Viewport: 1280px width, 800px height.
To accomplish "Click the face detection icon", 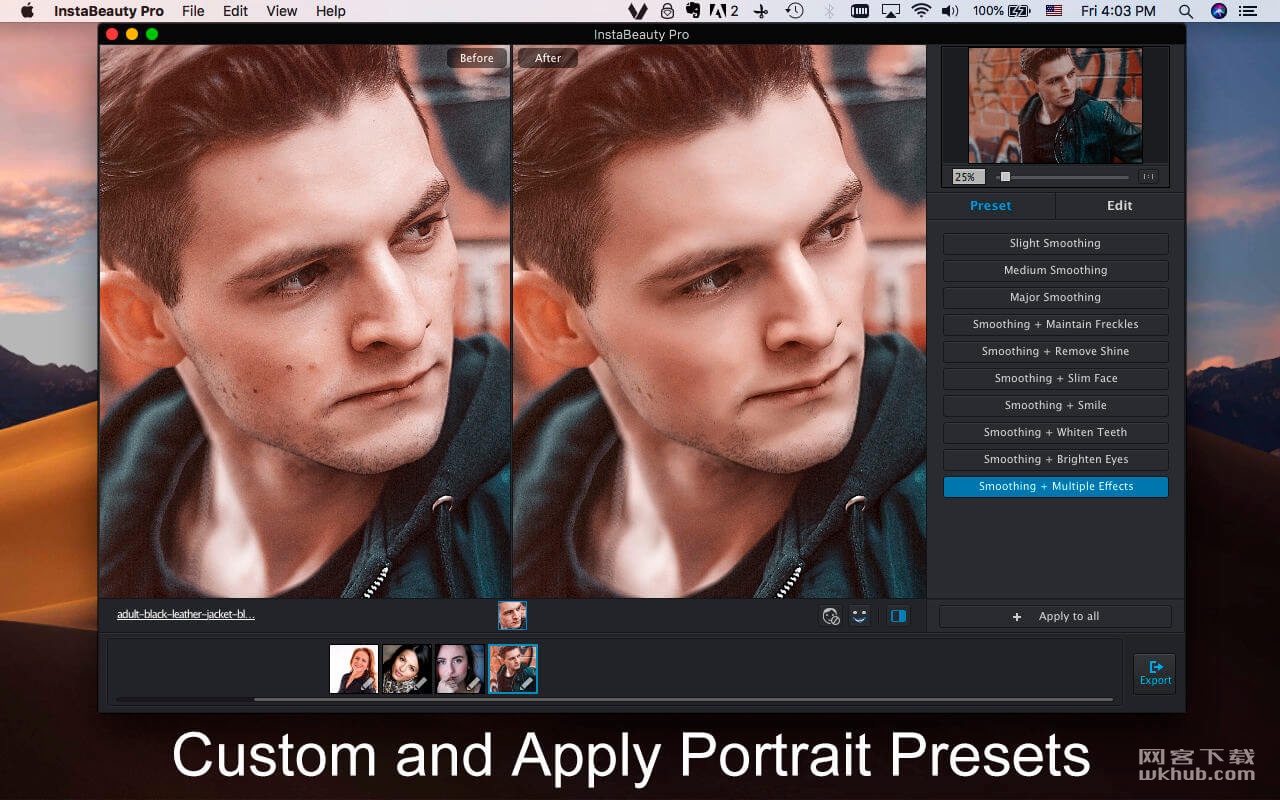I will pos(831,616).
